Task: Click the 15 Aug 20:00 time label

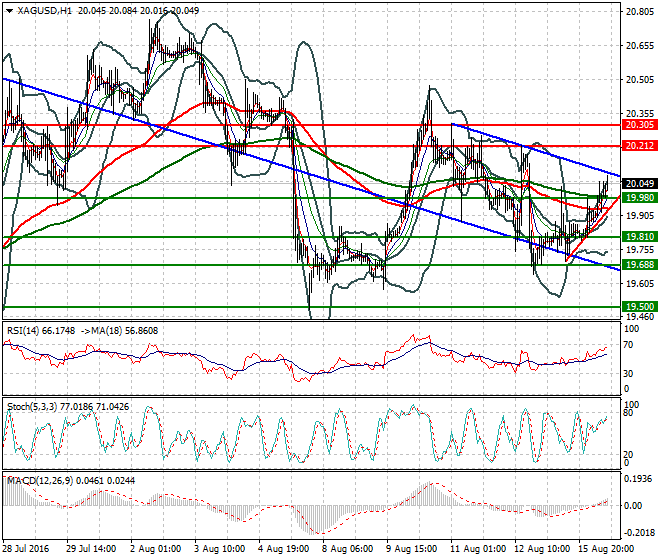Action: tap(606, 549)
